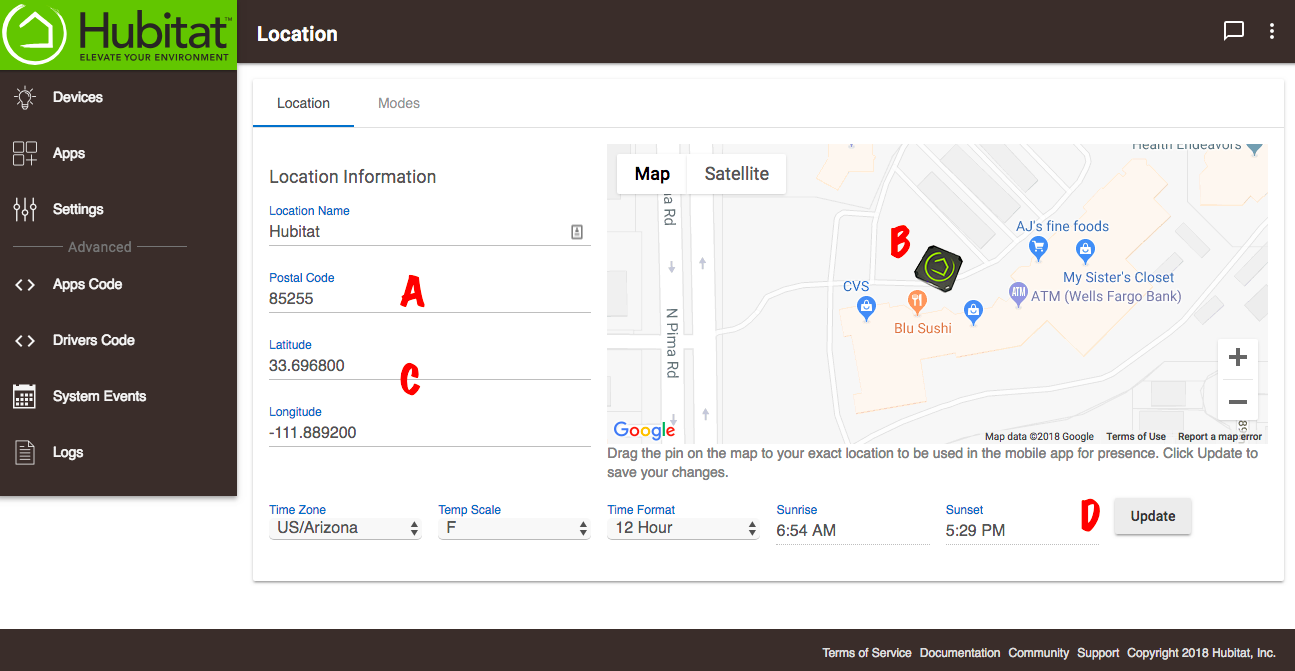Click the Hubitat hub pin on map
This screenshot has width=1295, height=671.
[939, 268]
